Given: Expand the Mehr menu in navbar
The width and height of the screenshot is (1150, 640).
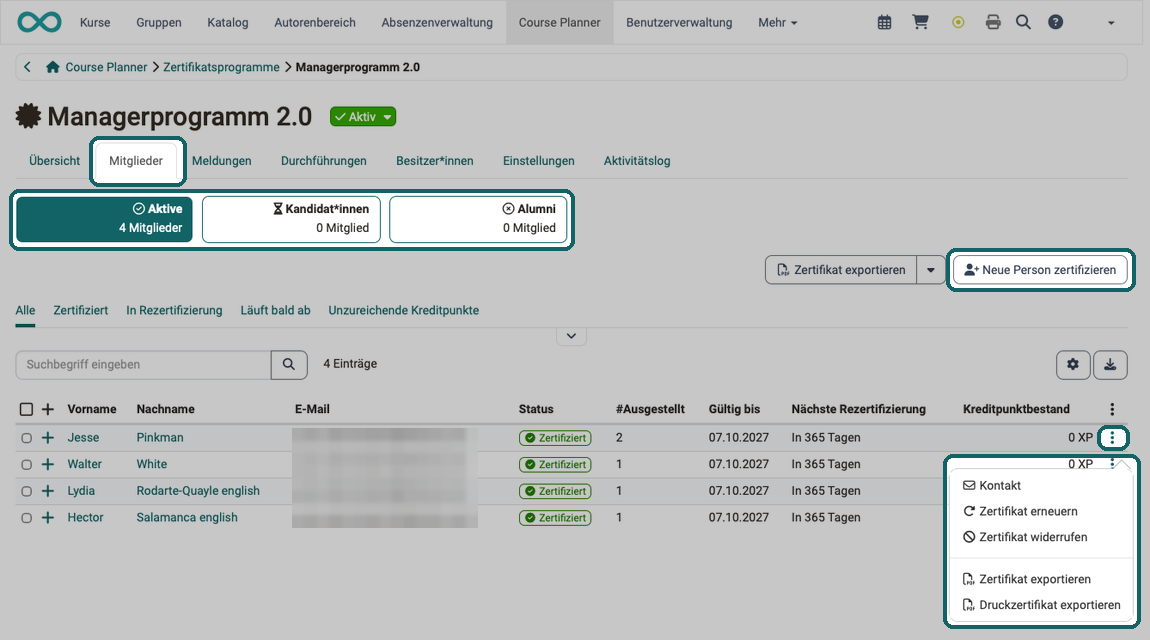Looking at the screenshot, I should [x=777, y=23].
